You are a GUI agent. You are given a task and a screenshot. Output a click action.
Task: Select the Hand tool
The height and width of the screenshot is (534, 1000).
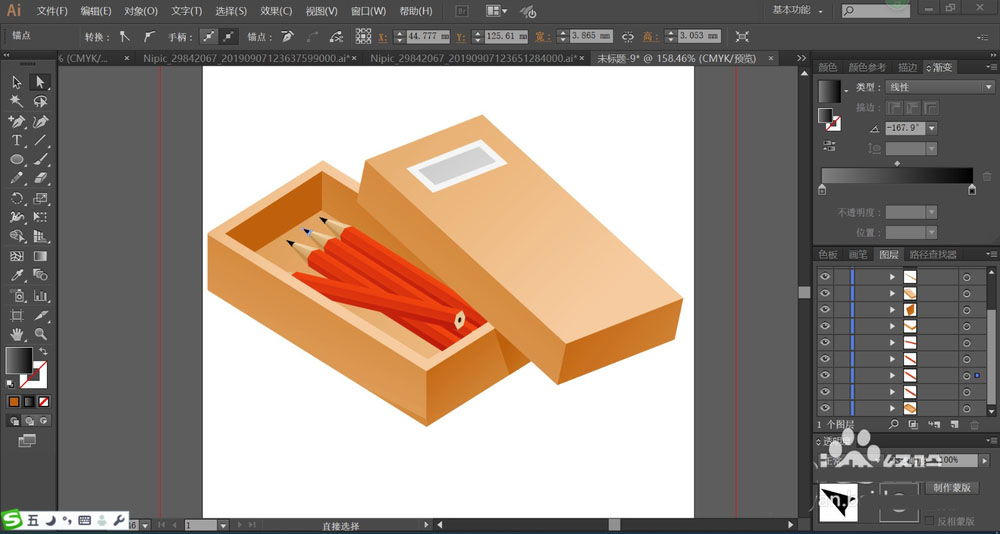pos(17,334)
